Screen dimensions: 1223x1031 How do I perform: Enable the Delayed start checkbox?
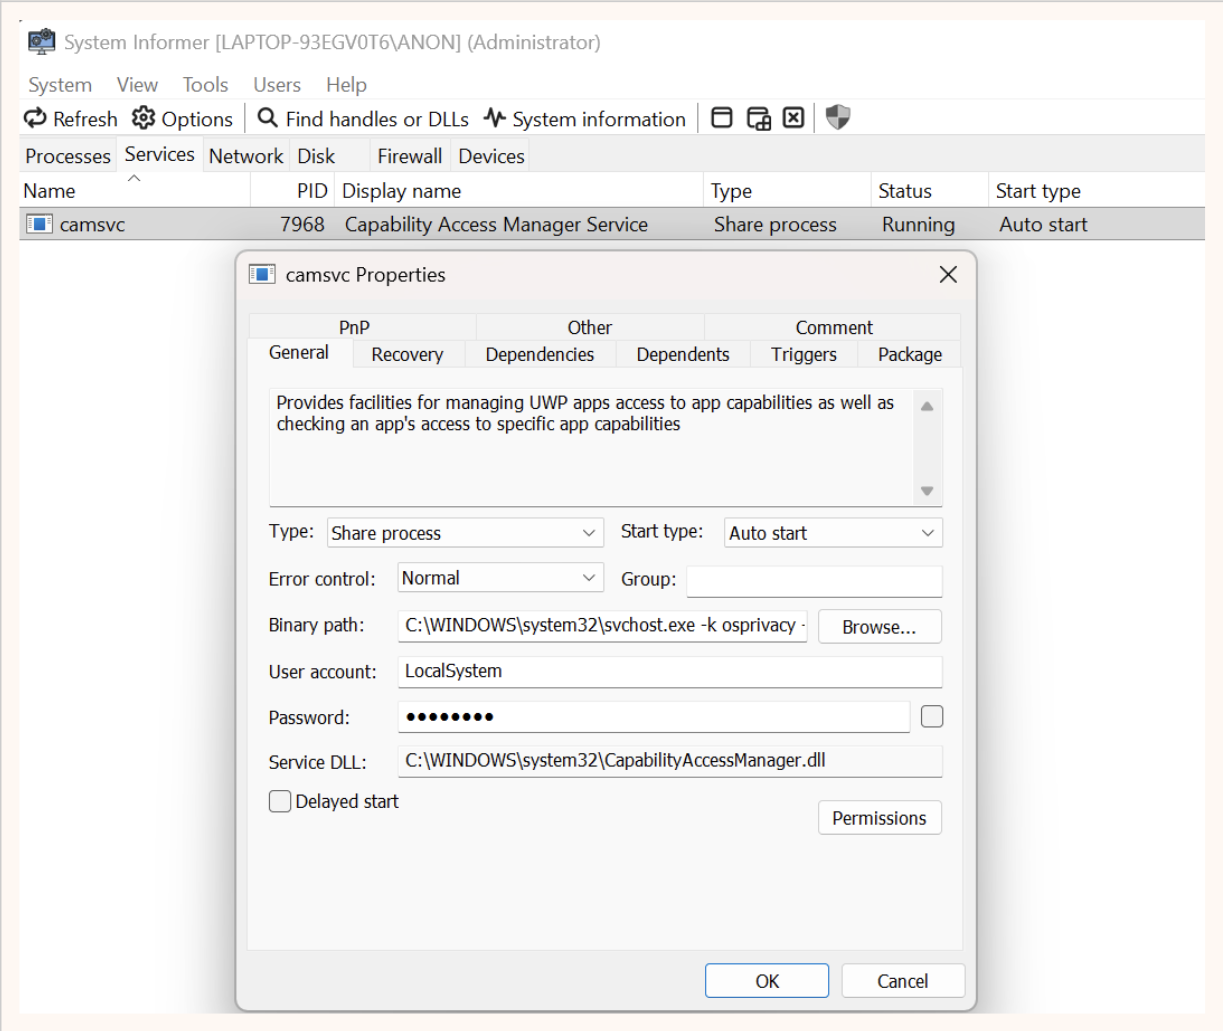tap(280, 801)
